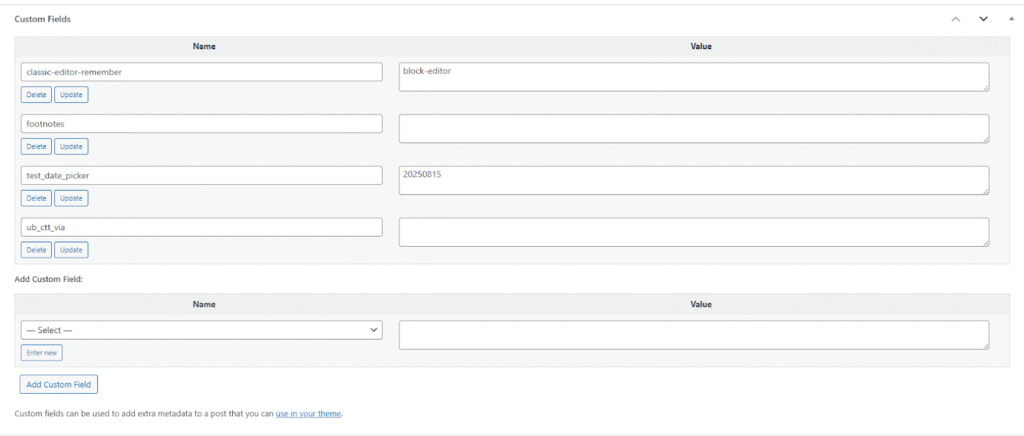Image resolution: width=1024 pixels, height=436 pixels.
Task: Click the test_date_picker value 20250815 box
Action: (693, 180)
